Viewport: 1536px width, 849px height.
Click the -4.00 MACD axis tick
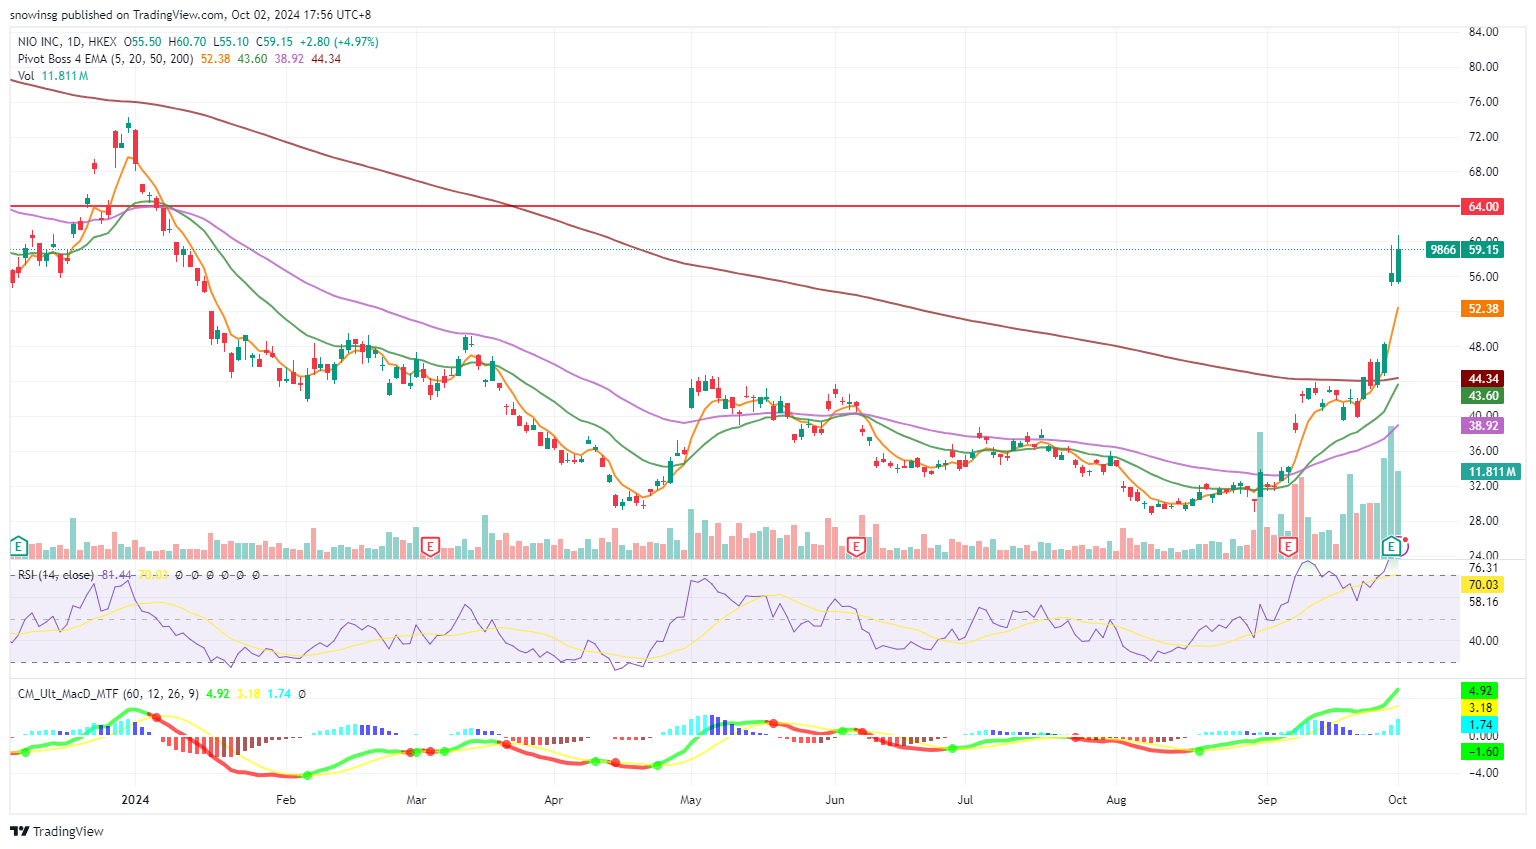pyautogui.click(x=1484, y=773)
